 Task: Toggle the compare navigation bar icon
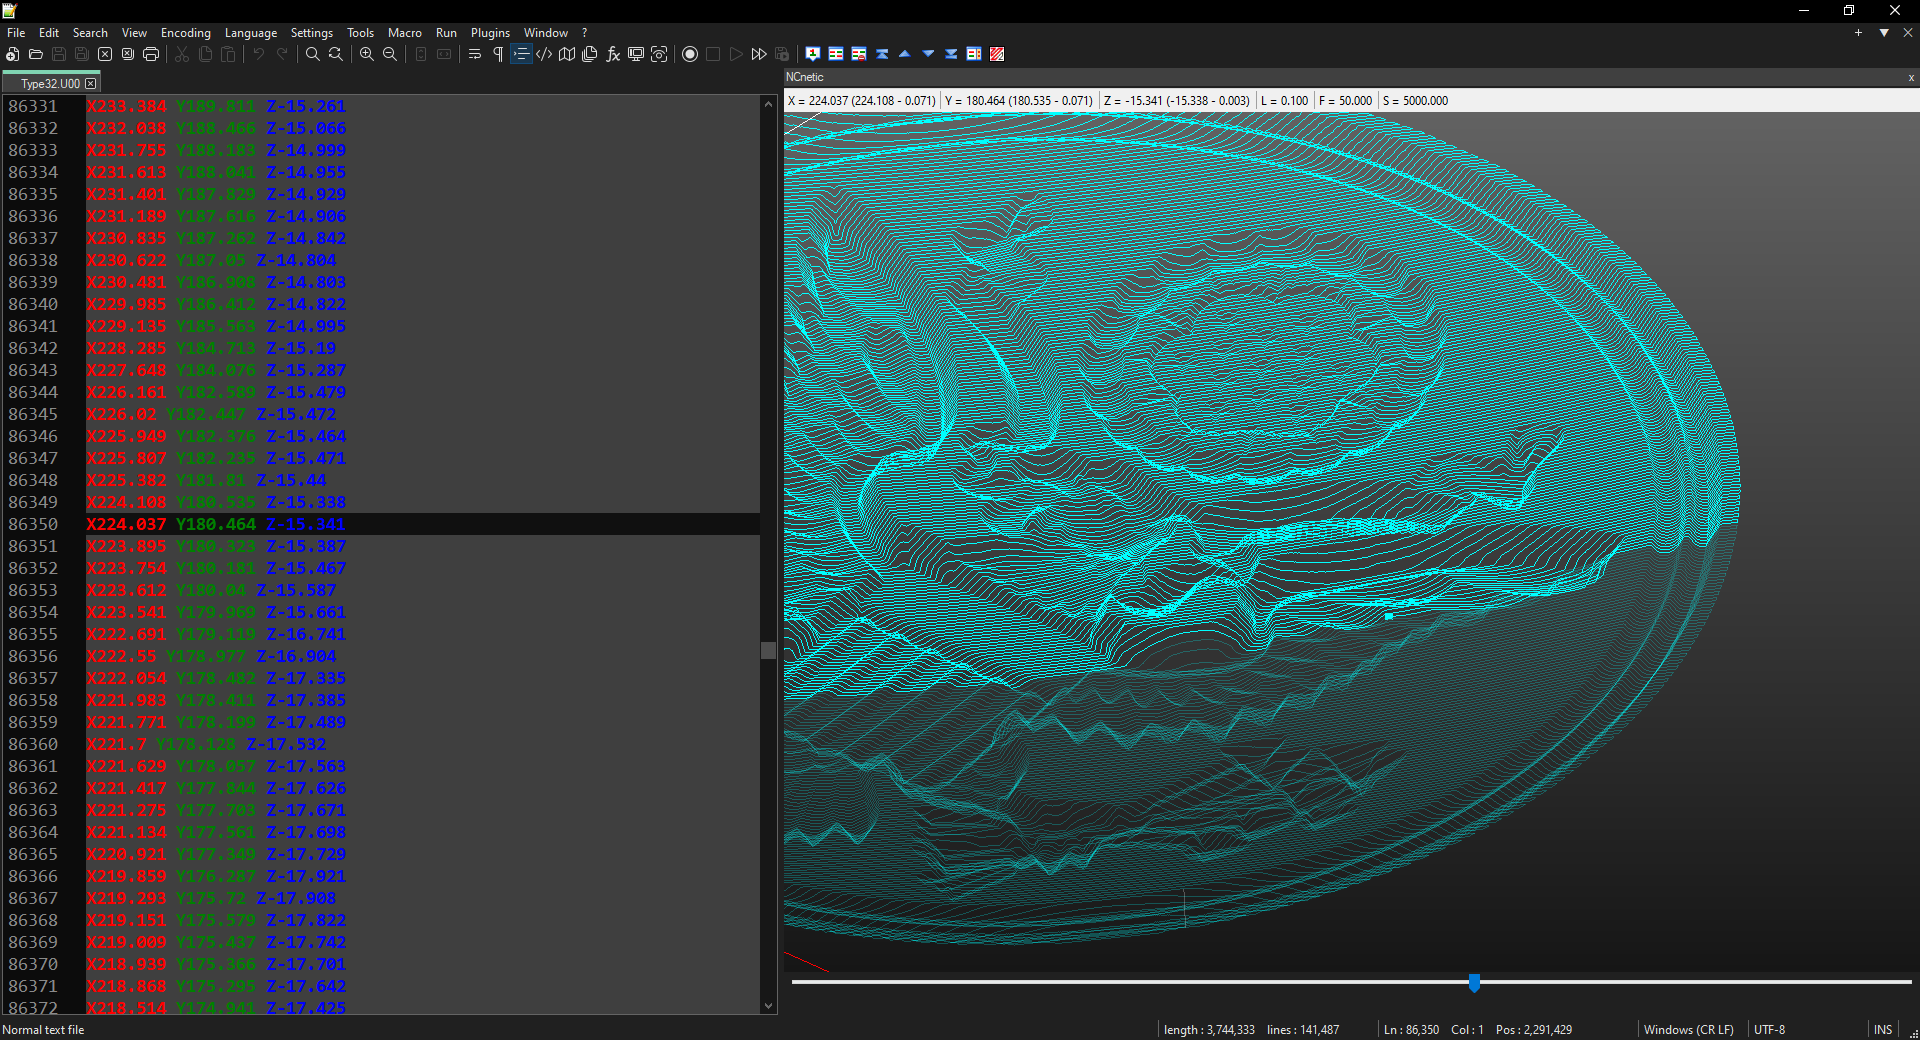coord(974,54)
